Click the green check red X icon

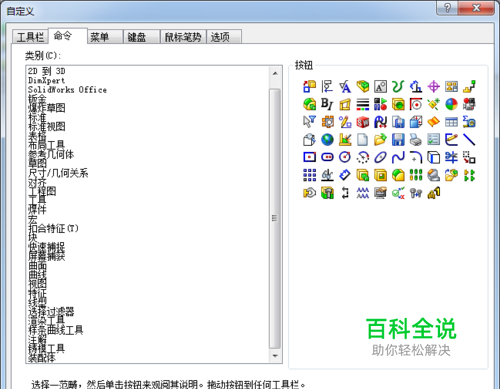point(398,193)
